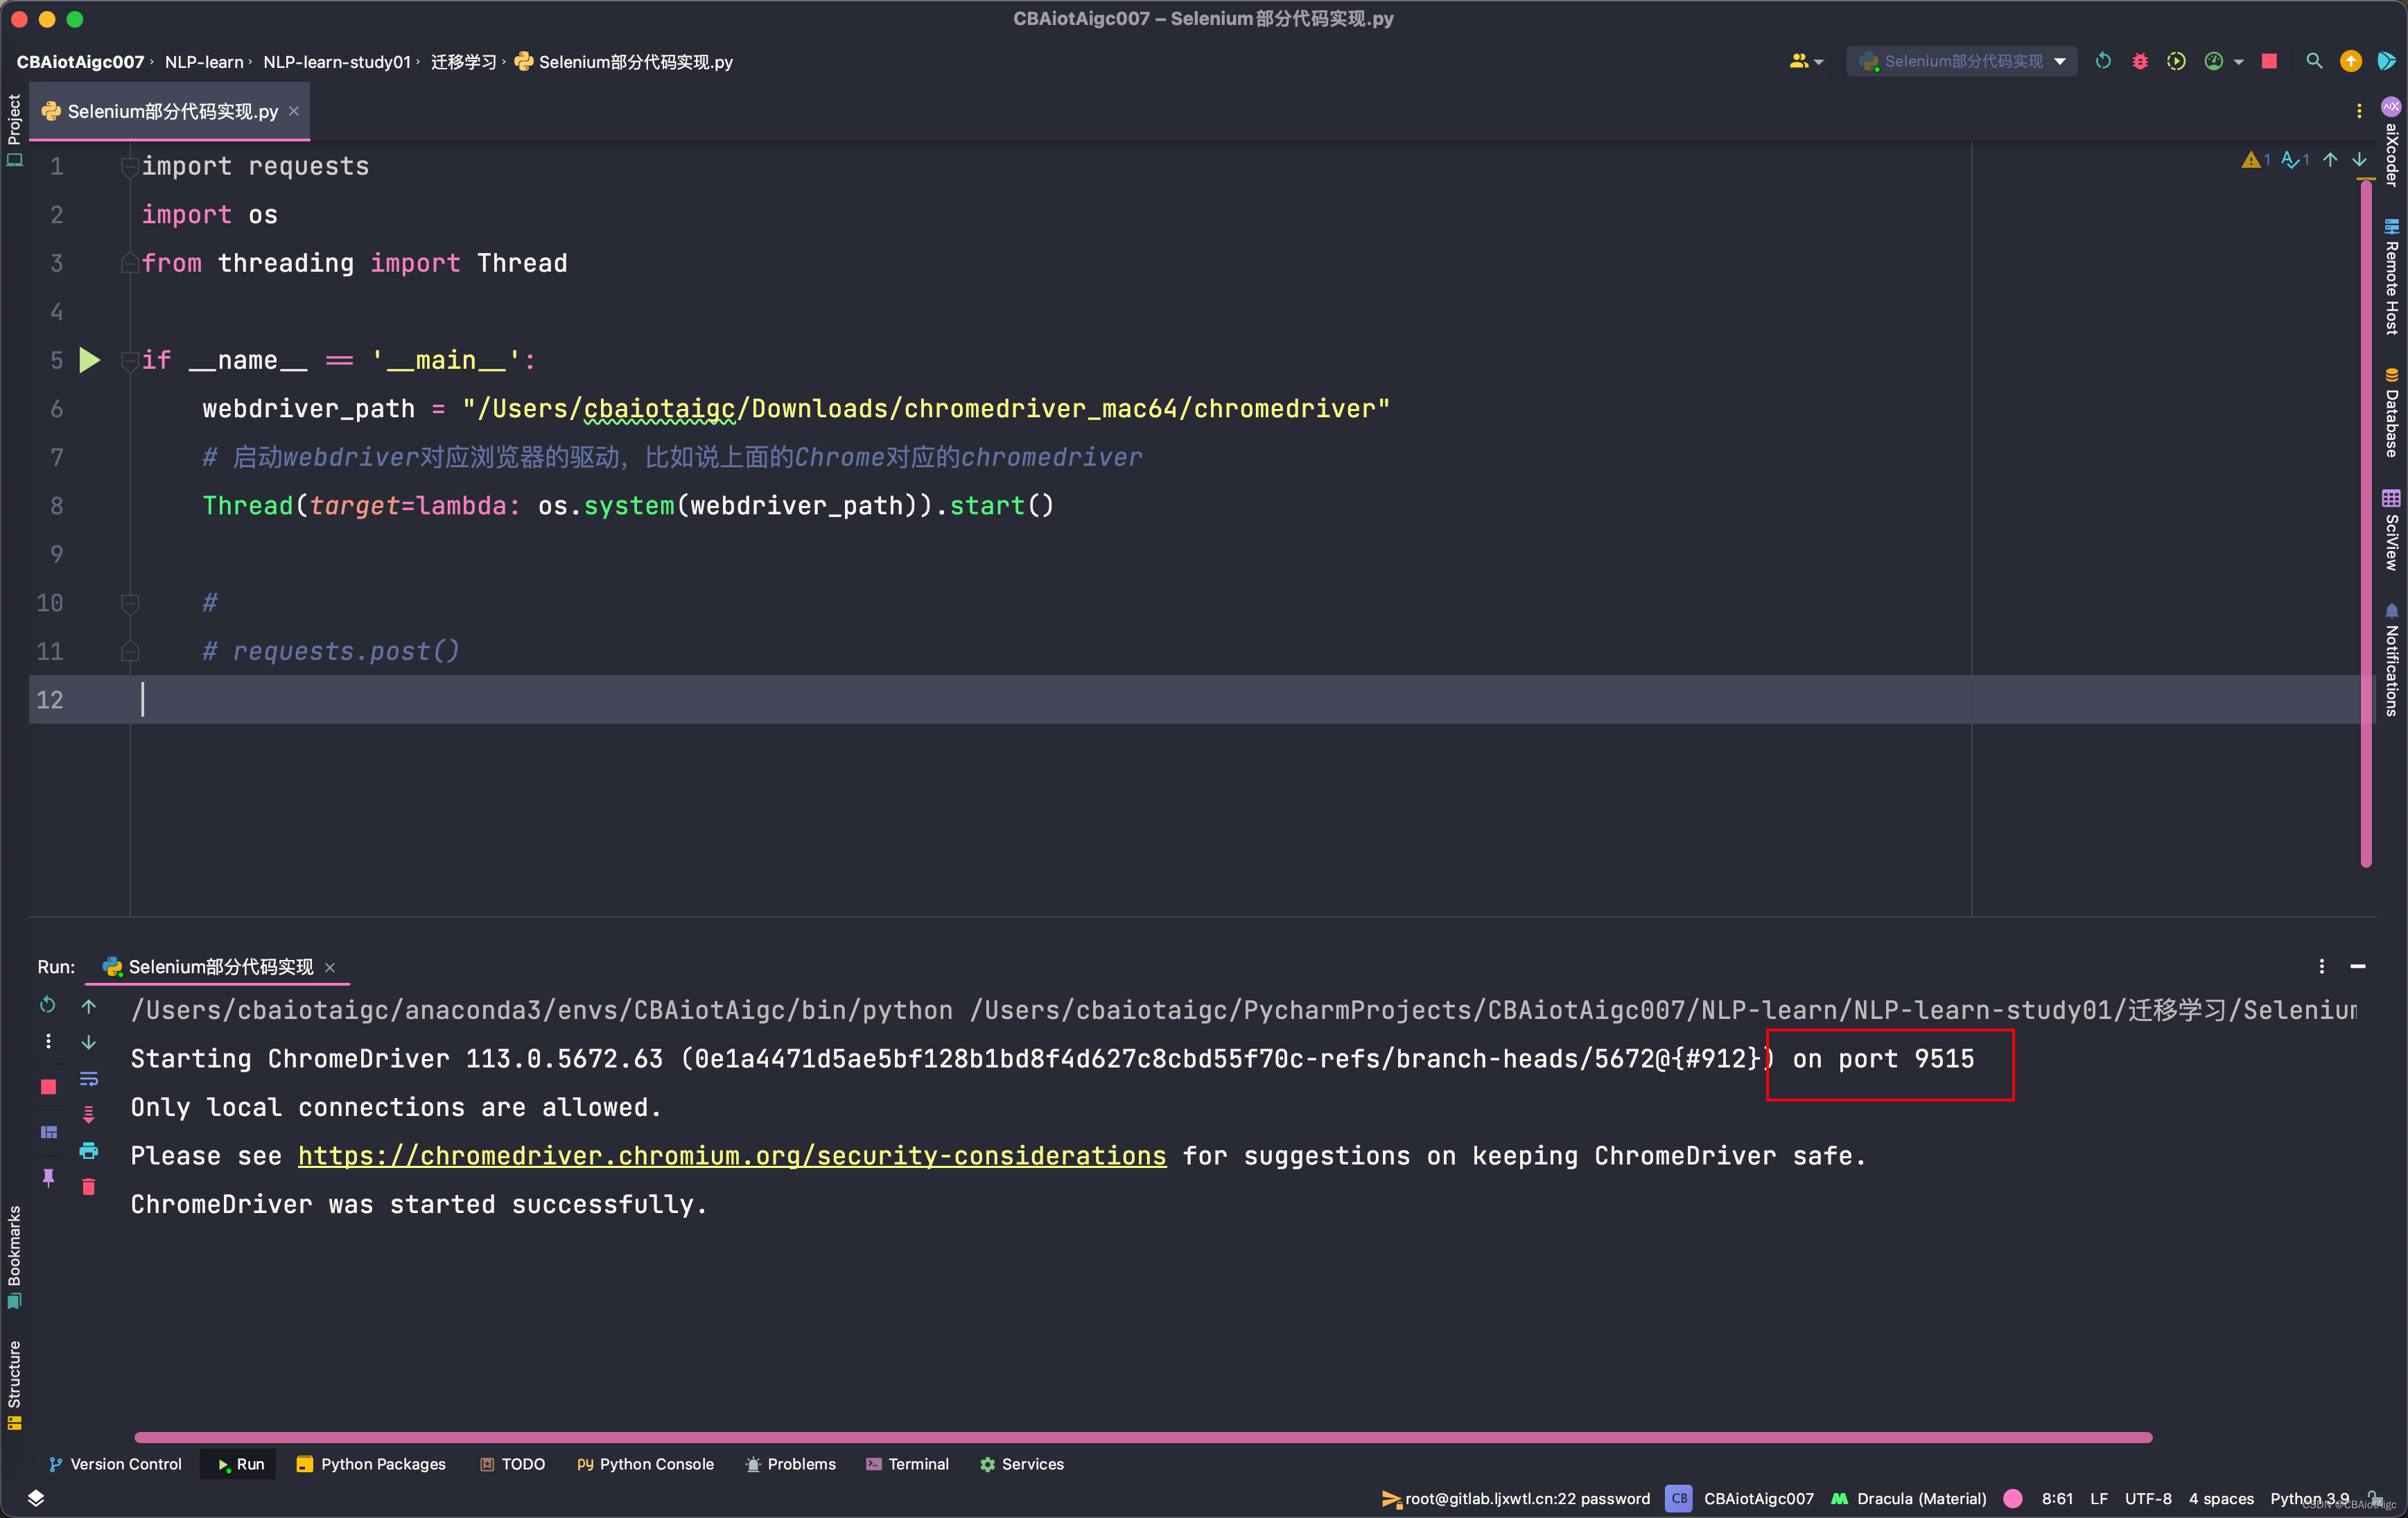The image size is (2408, 1518).
Task: Click the red Debug bug icon
Action: click(x=2140, y=61)
